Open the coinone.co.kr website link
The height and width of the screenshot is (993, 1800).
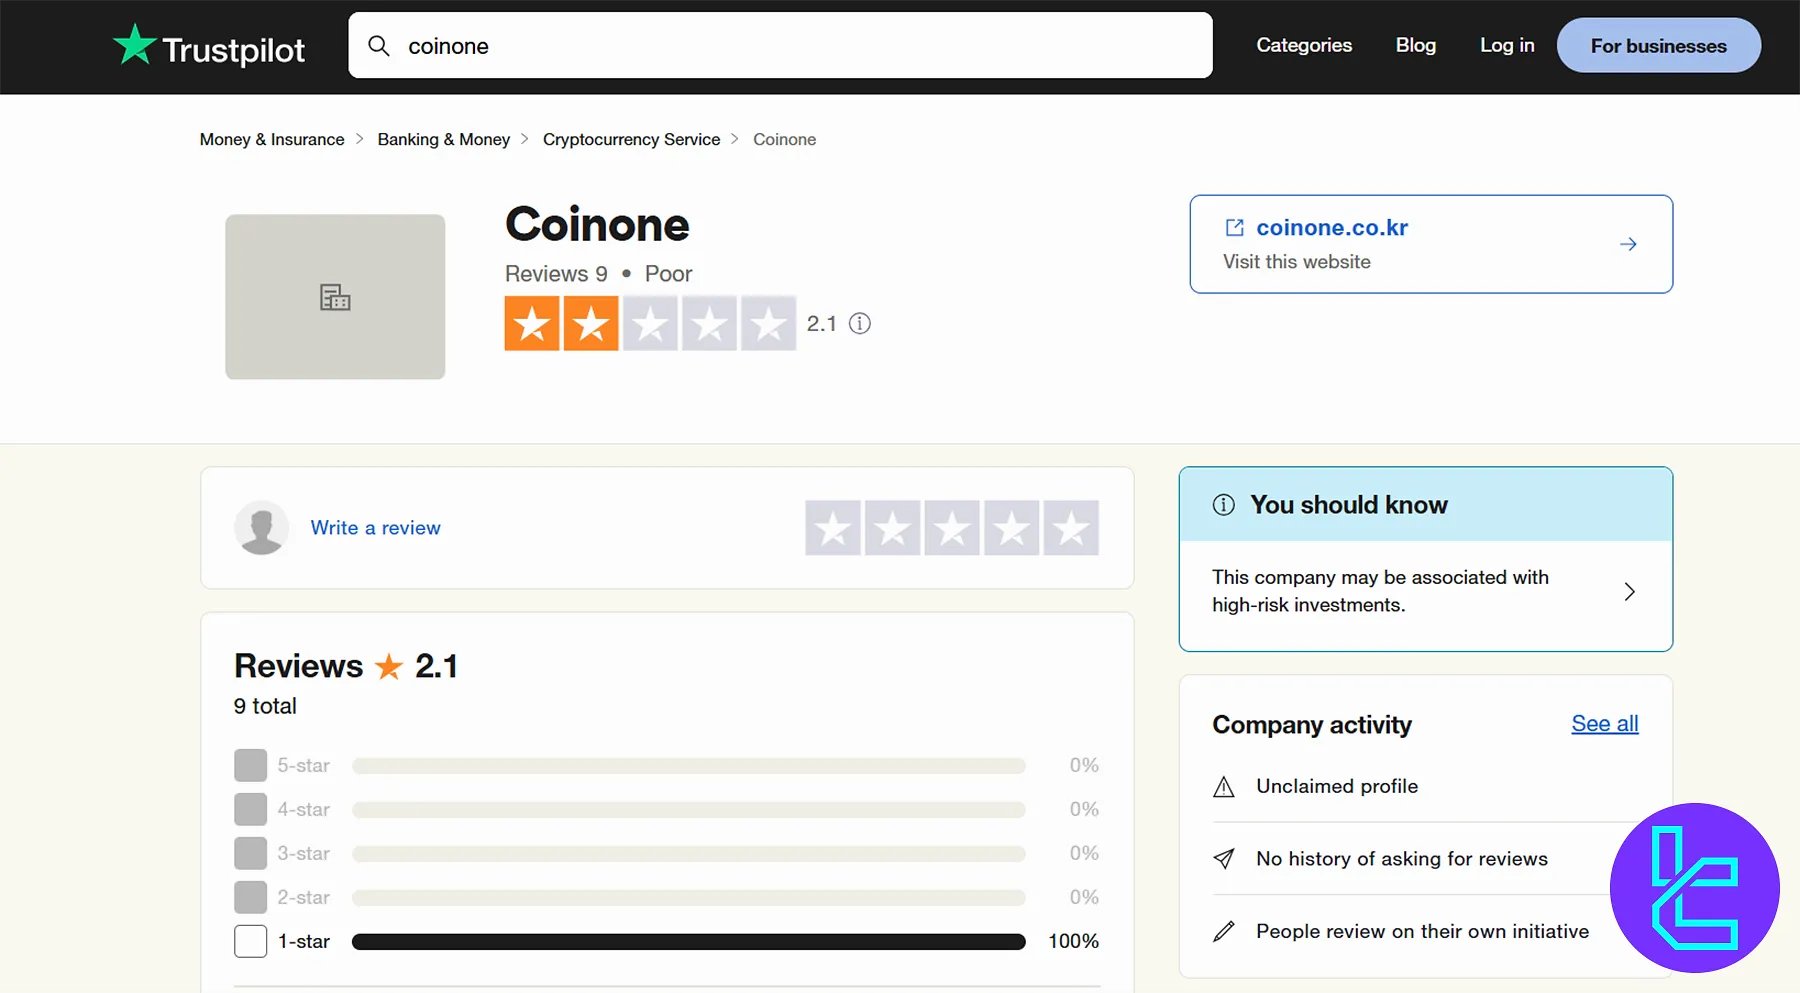[1332, 228]
